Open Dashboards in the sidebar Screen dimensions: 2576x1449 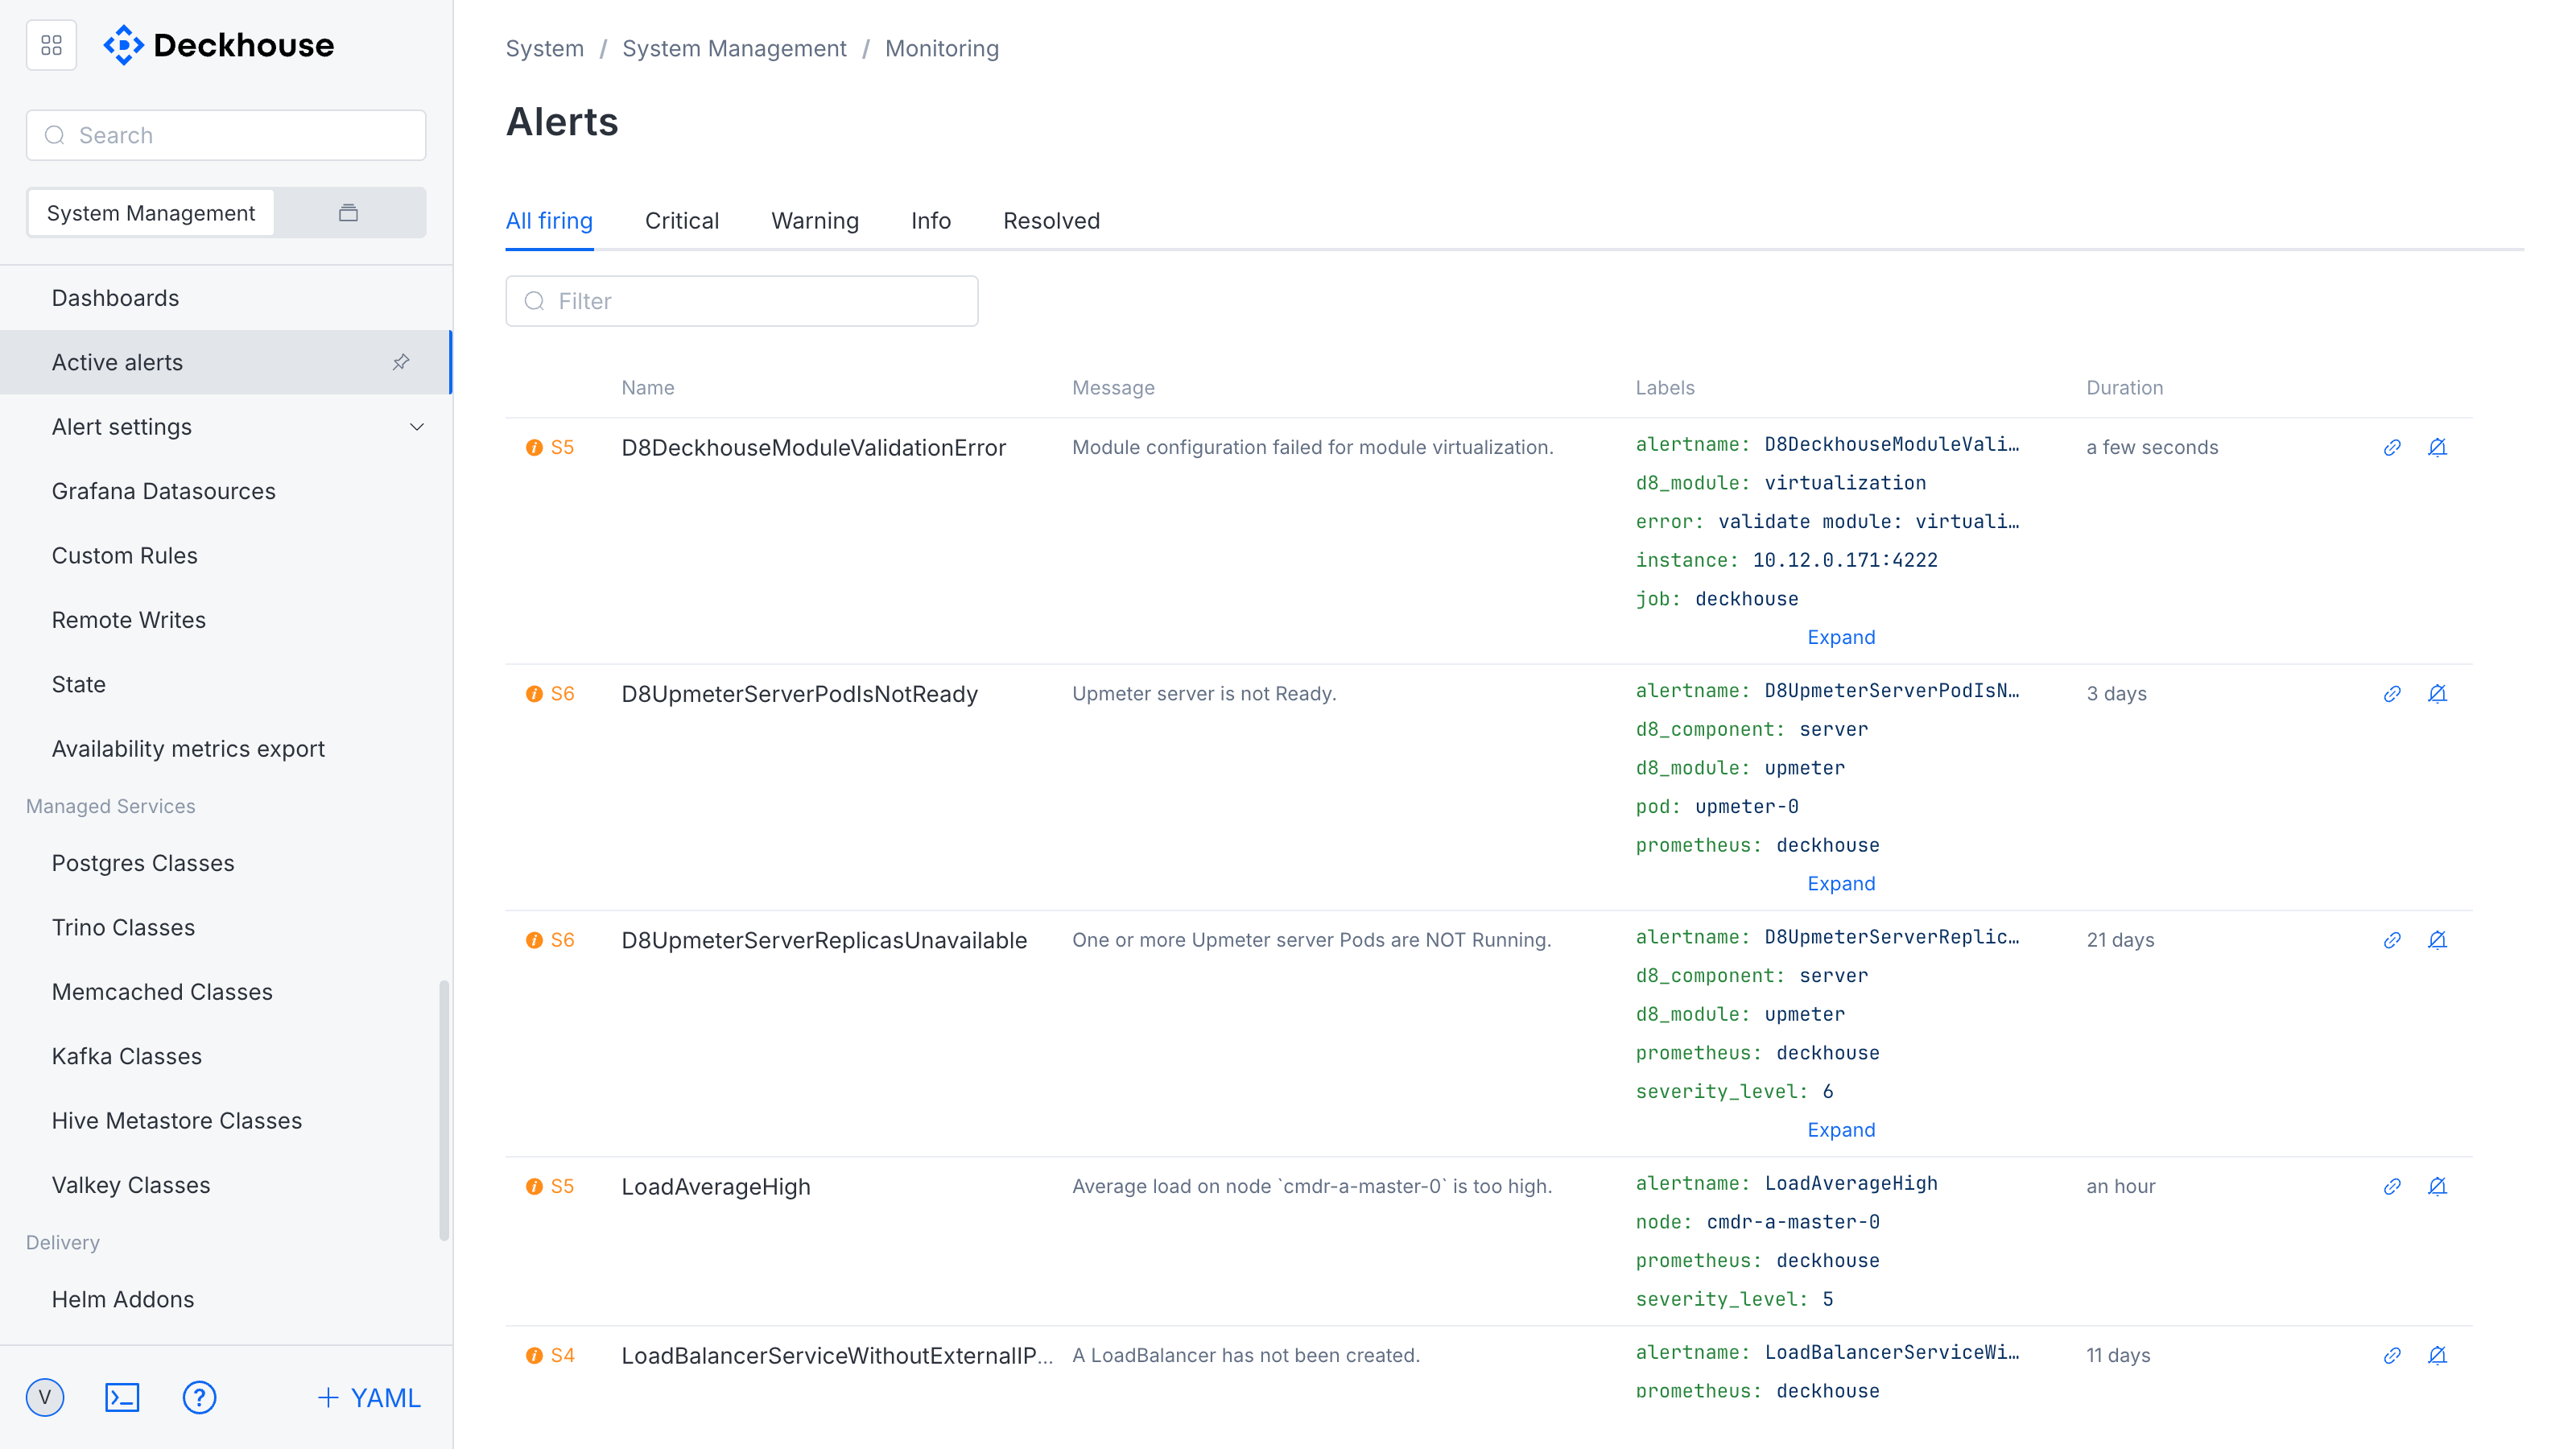[x=226, y=298]
